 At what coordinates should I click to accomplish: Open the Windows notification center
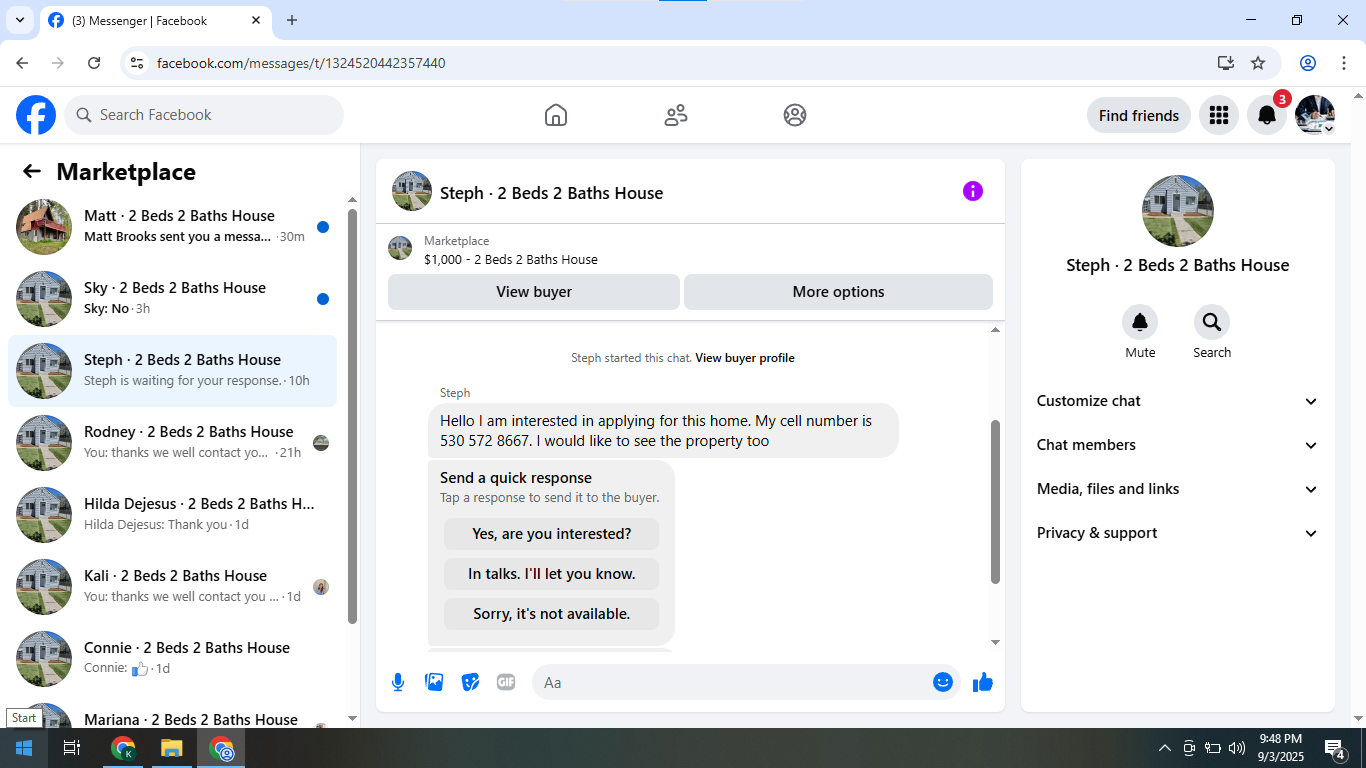coord(1334,748)
